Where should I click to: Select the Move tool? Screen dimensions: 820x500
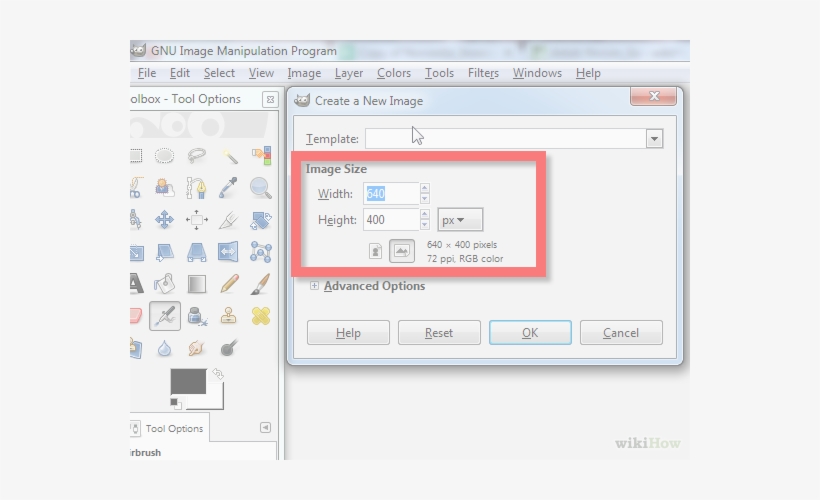click(x=164, y=220)
